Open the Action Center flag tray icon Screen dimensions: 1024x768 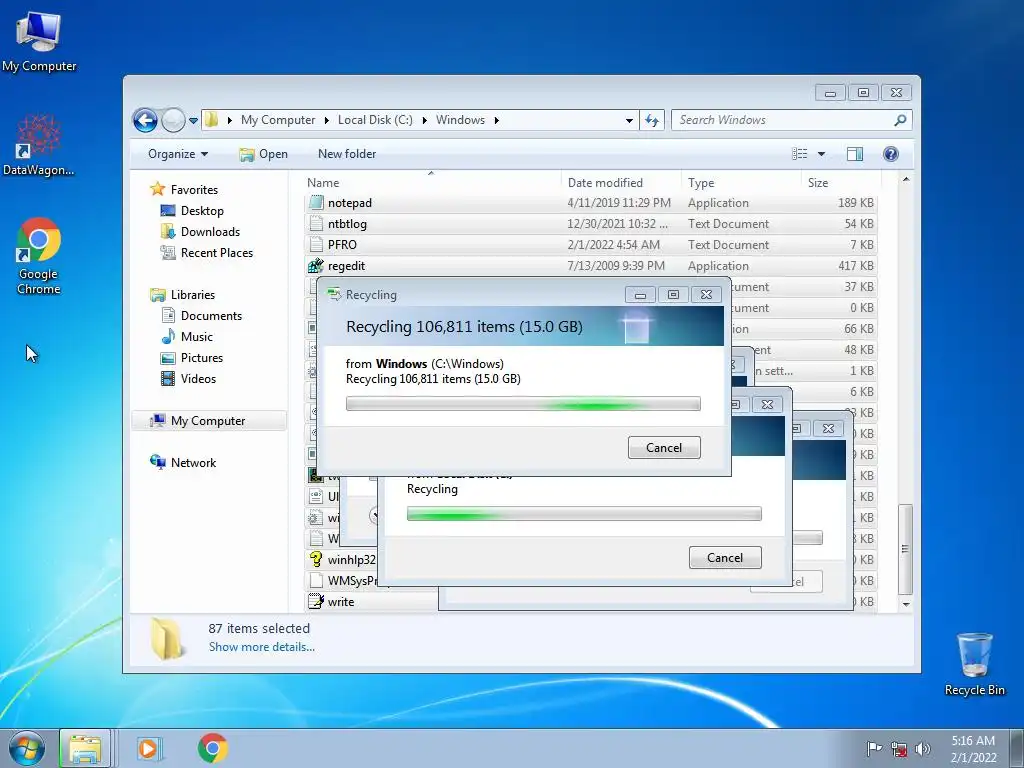point(874,748)
